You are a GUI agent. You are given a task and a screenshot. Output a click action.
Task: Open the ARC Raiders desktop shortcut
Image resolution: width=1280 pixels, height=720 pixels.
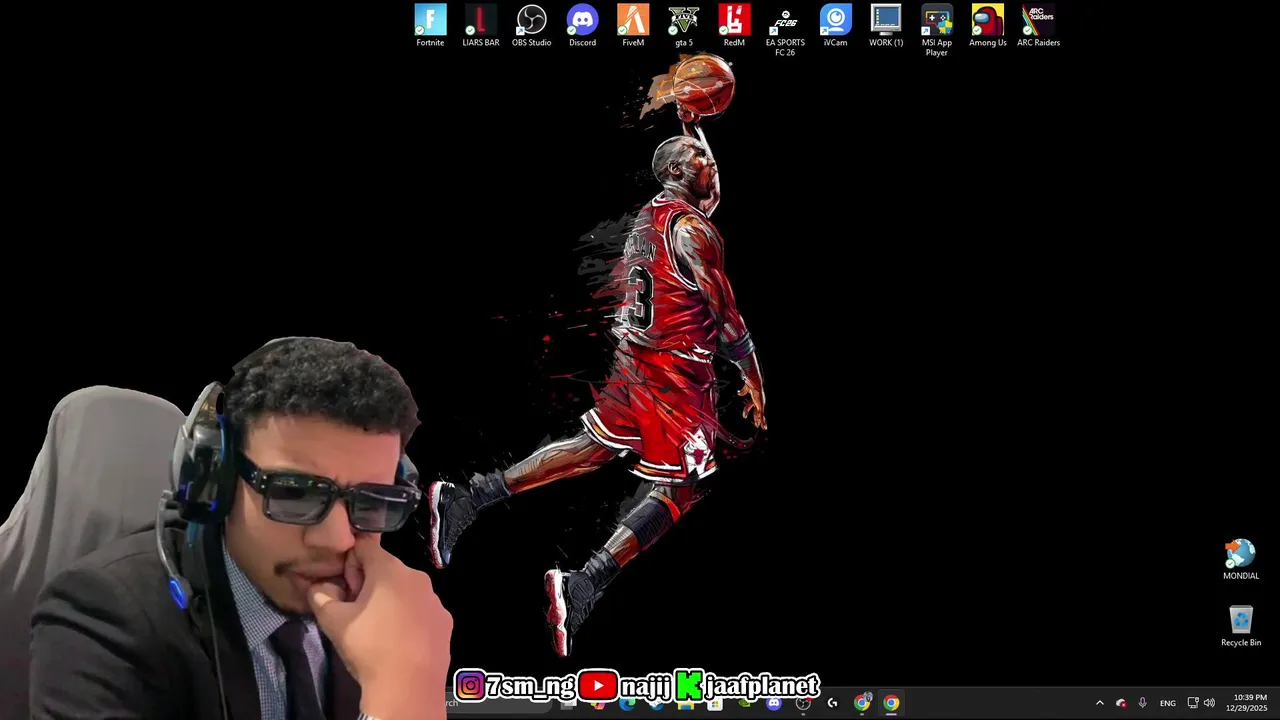1038,26
